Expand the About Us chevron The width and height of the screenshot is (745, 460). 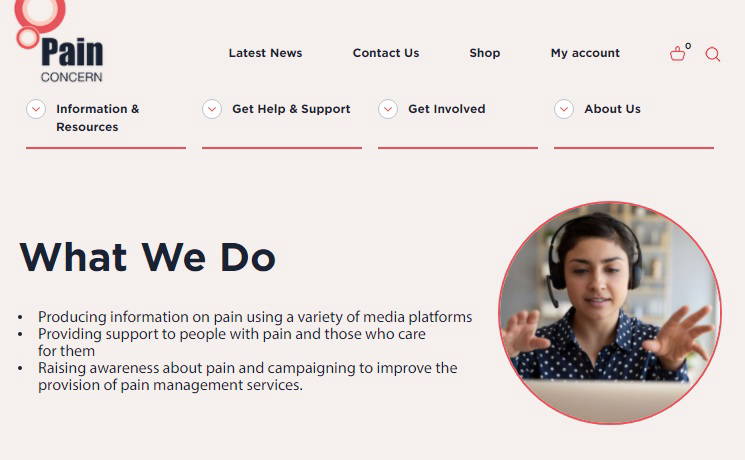(564, 109)
